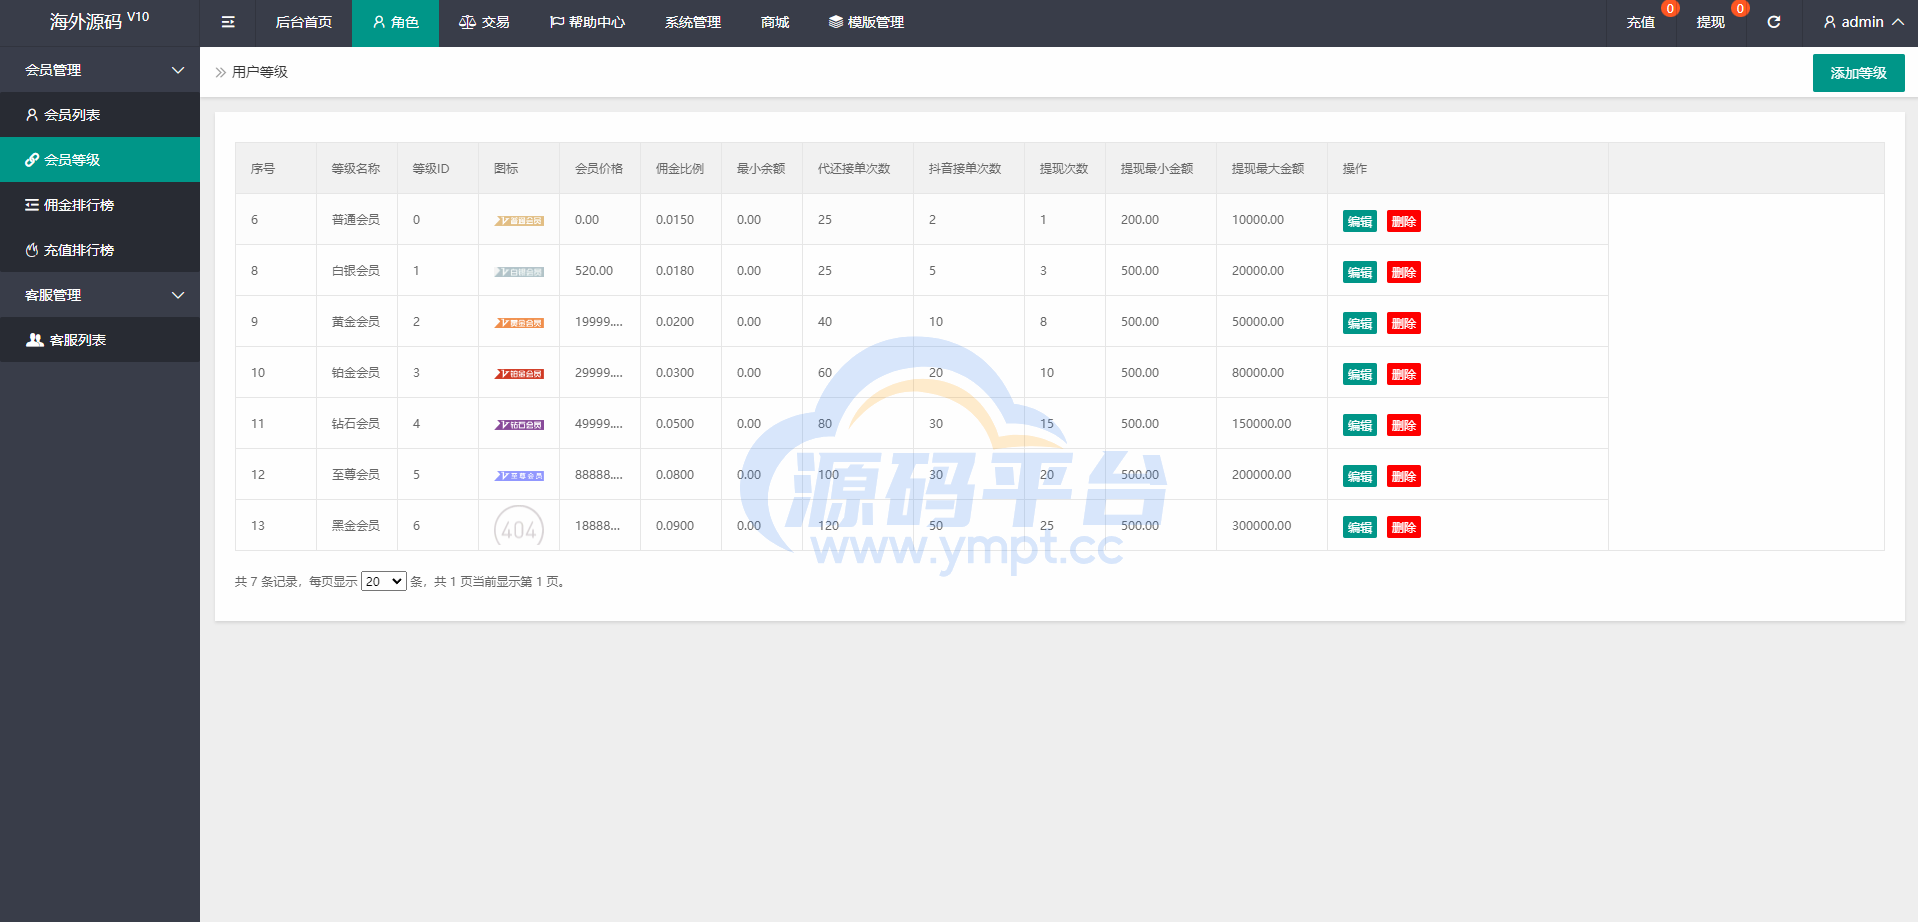Click the 等级名称 column header
This screenshot has height=922, width=1918.
click(x=356, y=169)
